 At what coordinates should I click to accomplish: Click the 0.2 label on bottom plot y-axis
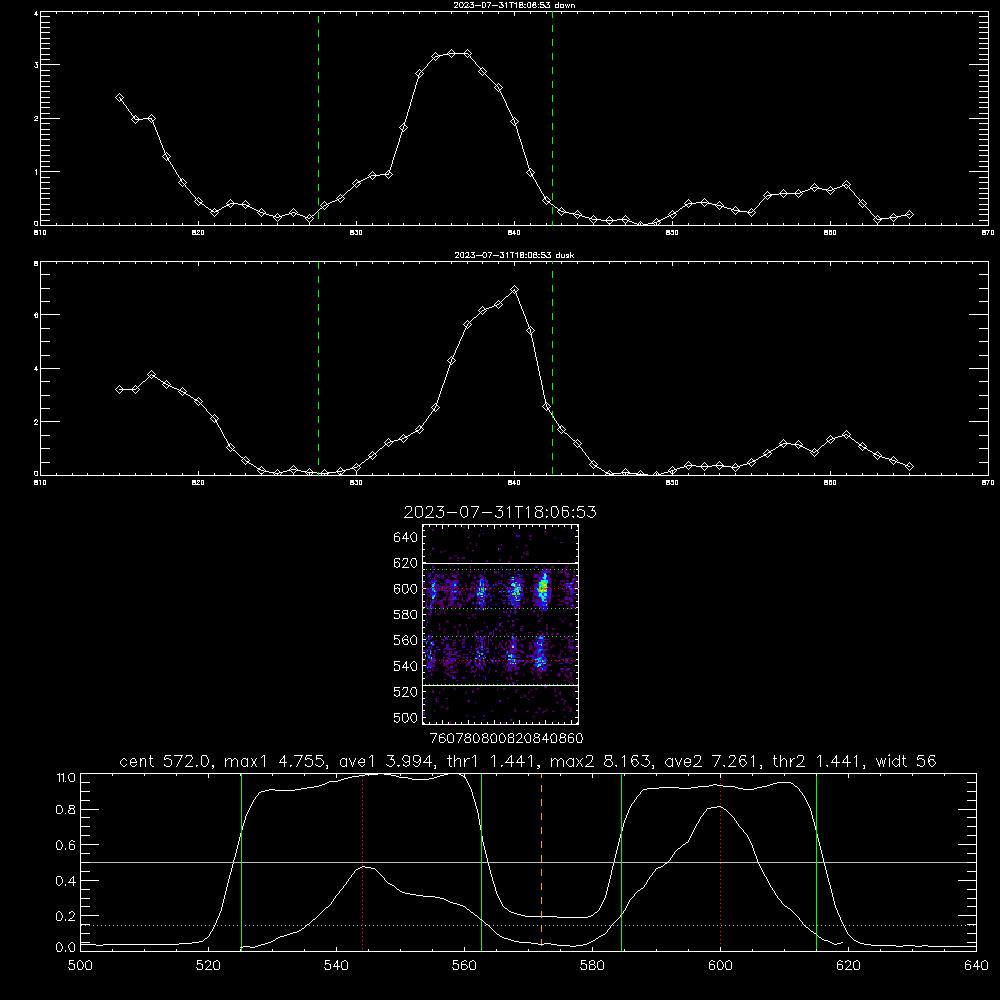pyautogui.click(x=65, y=916)
